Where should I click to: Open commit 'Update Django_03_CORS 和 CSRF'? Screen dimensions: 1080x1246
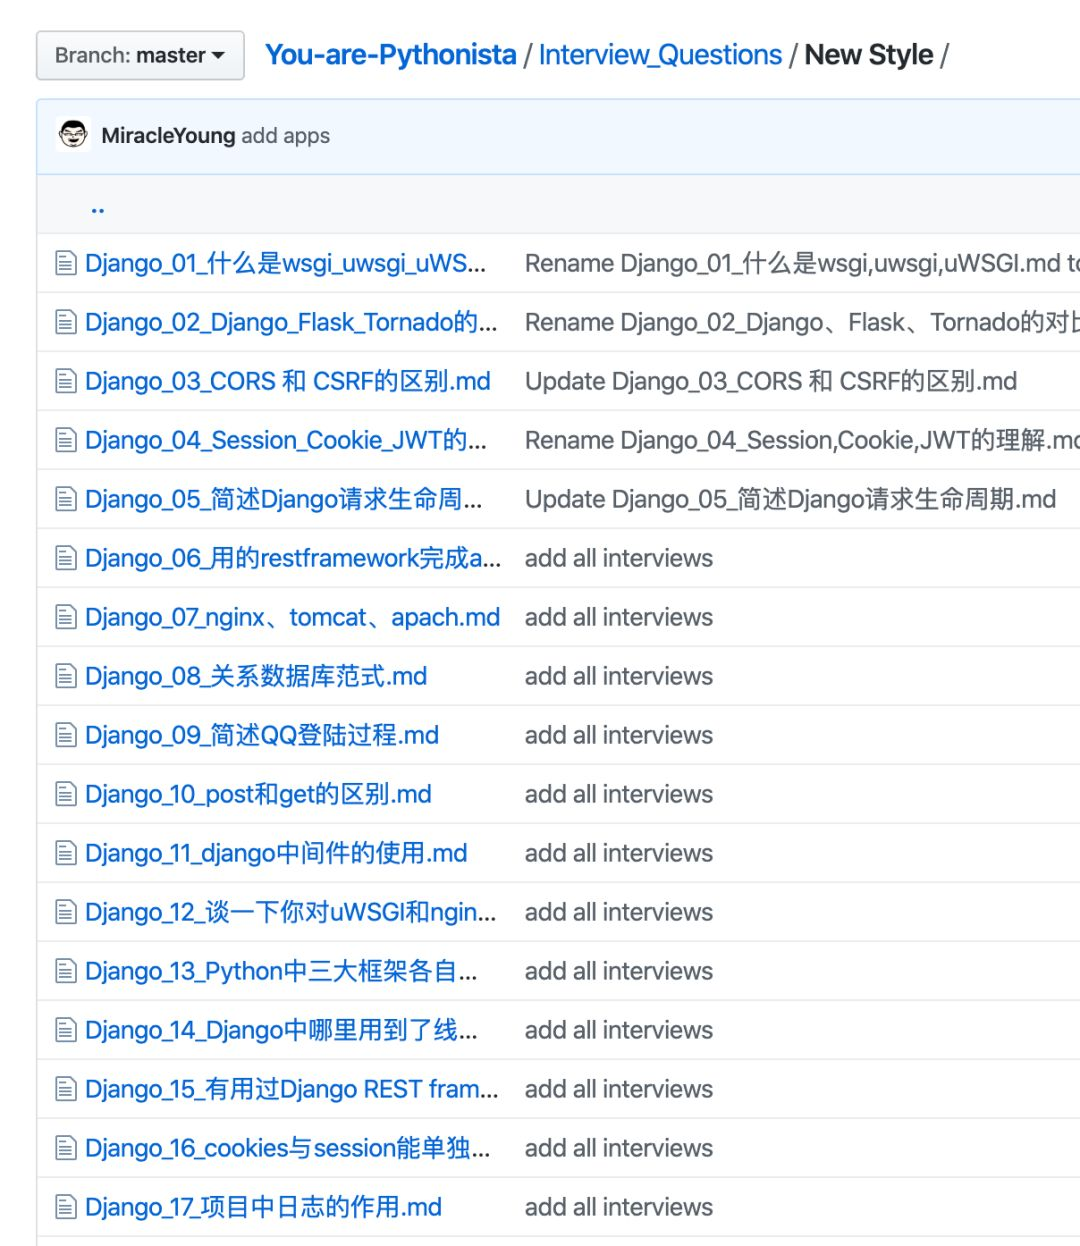click(x=771, y=381)
